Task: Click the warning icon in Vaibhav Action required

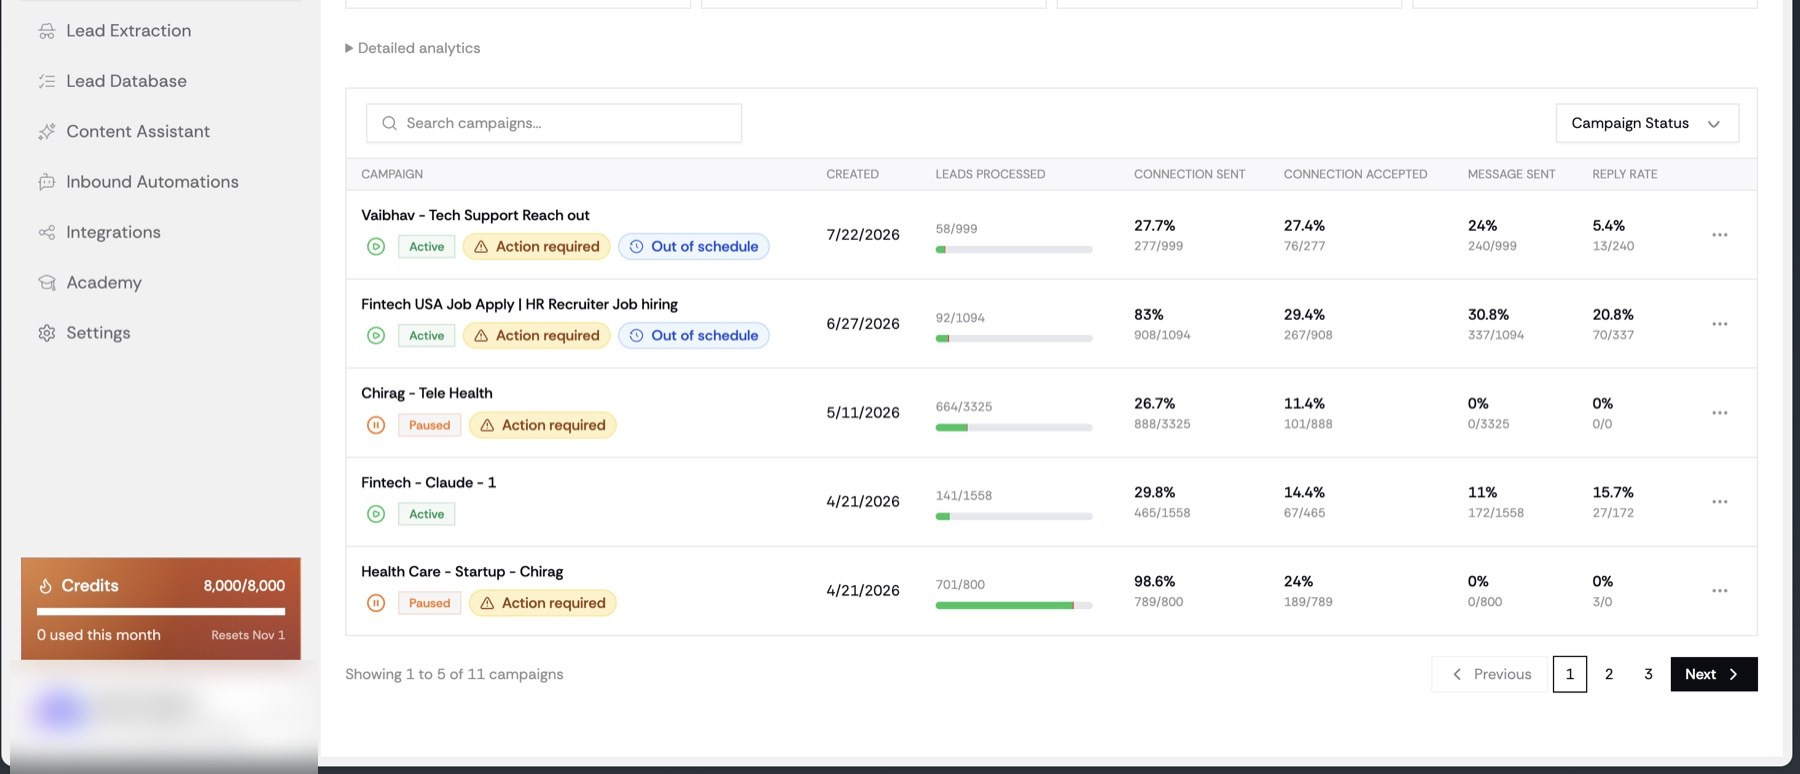Action: (481, 246)
